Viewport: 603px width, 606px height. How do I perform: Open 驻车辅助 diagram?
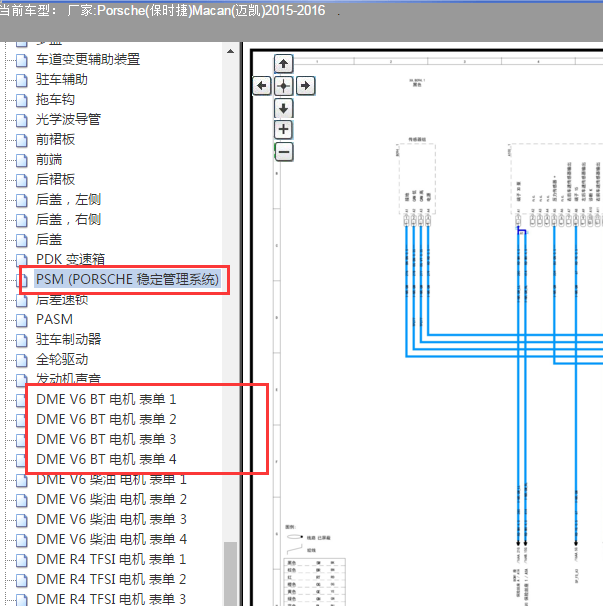pos(62,80)
